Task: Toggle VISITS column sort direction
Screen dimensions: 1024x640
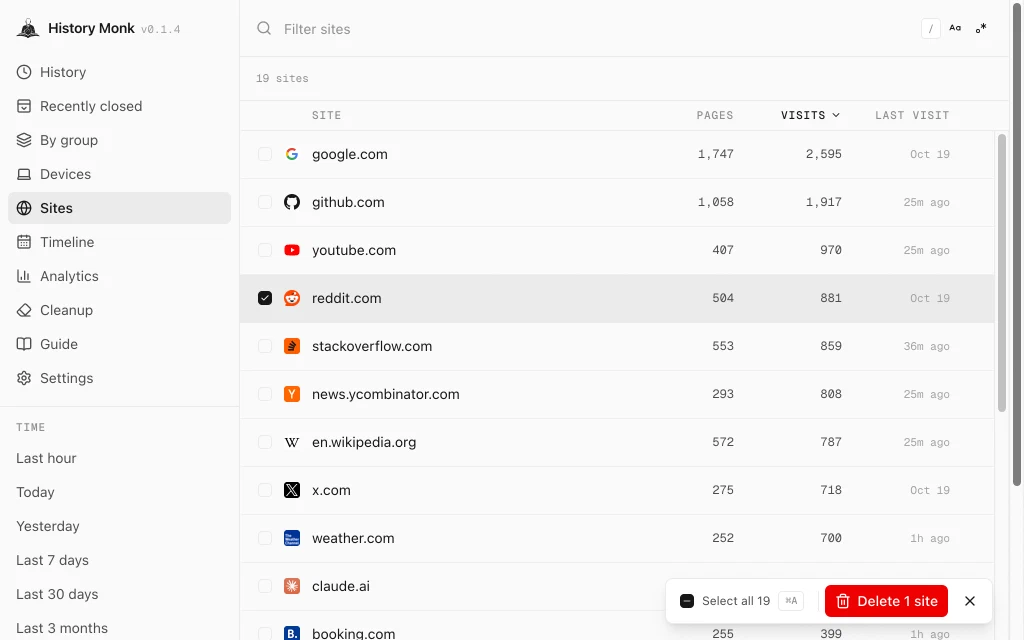Action: click(x=810, y=115)
